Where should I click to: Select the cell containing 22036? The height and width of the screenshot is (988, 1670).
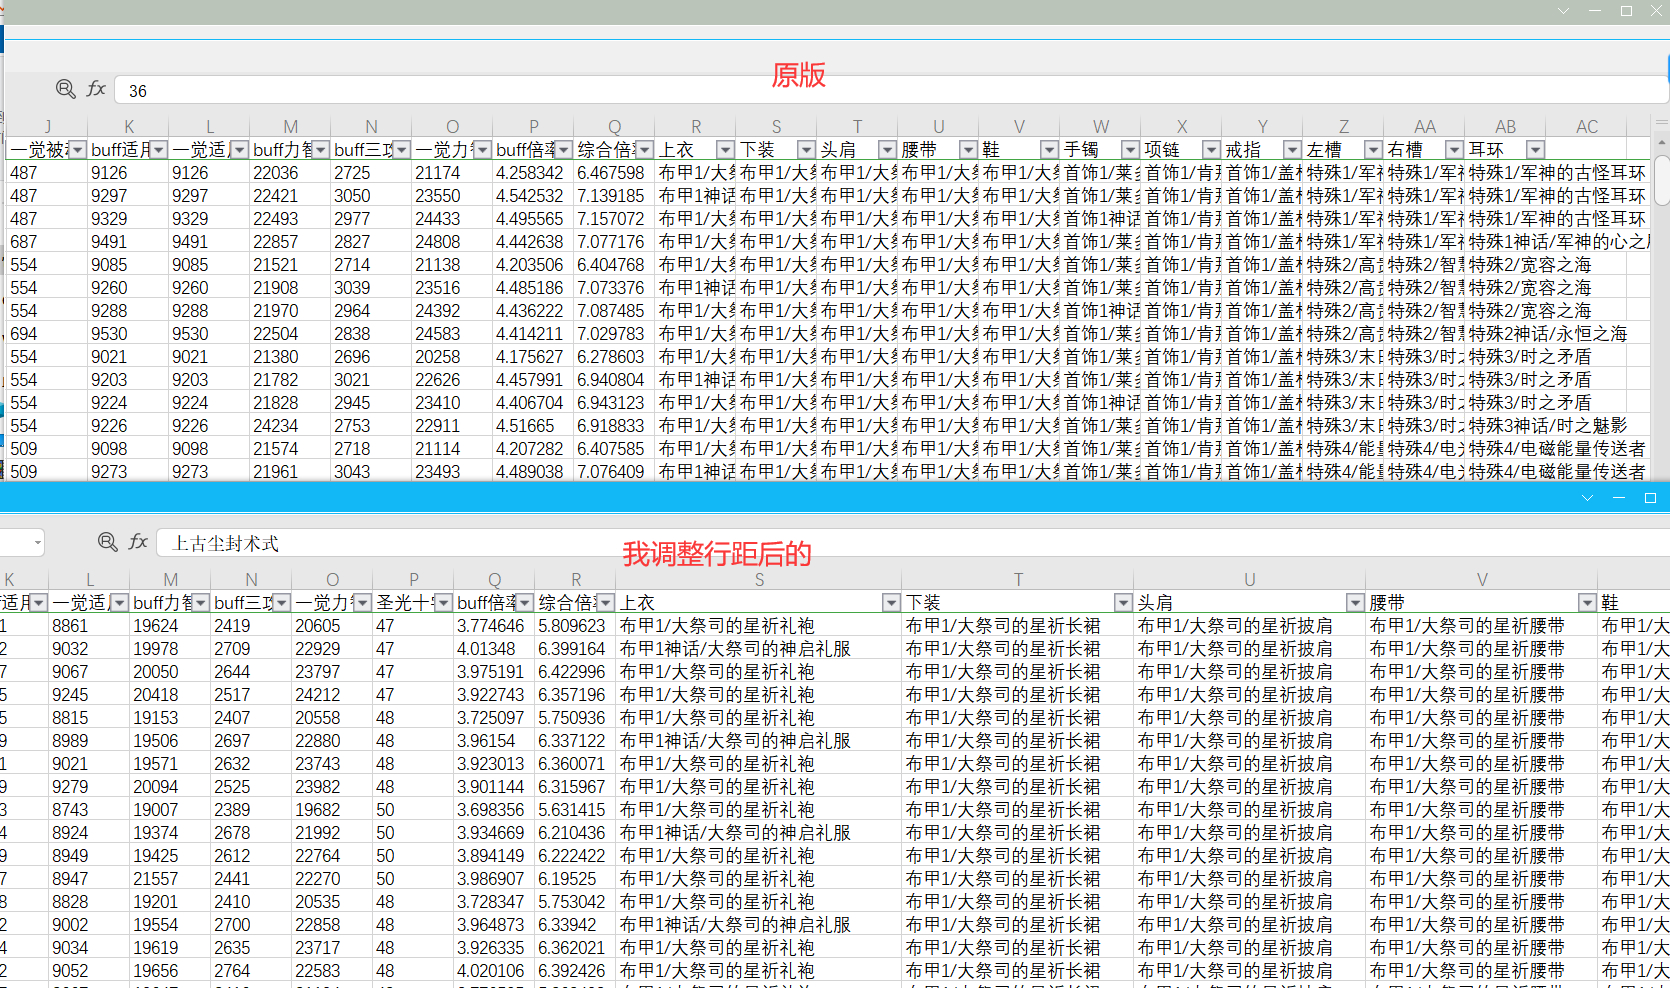(290, 173)
